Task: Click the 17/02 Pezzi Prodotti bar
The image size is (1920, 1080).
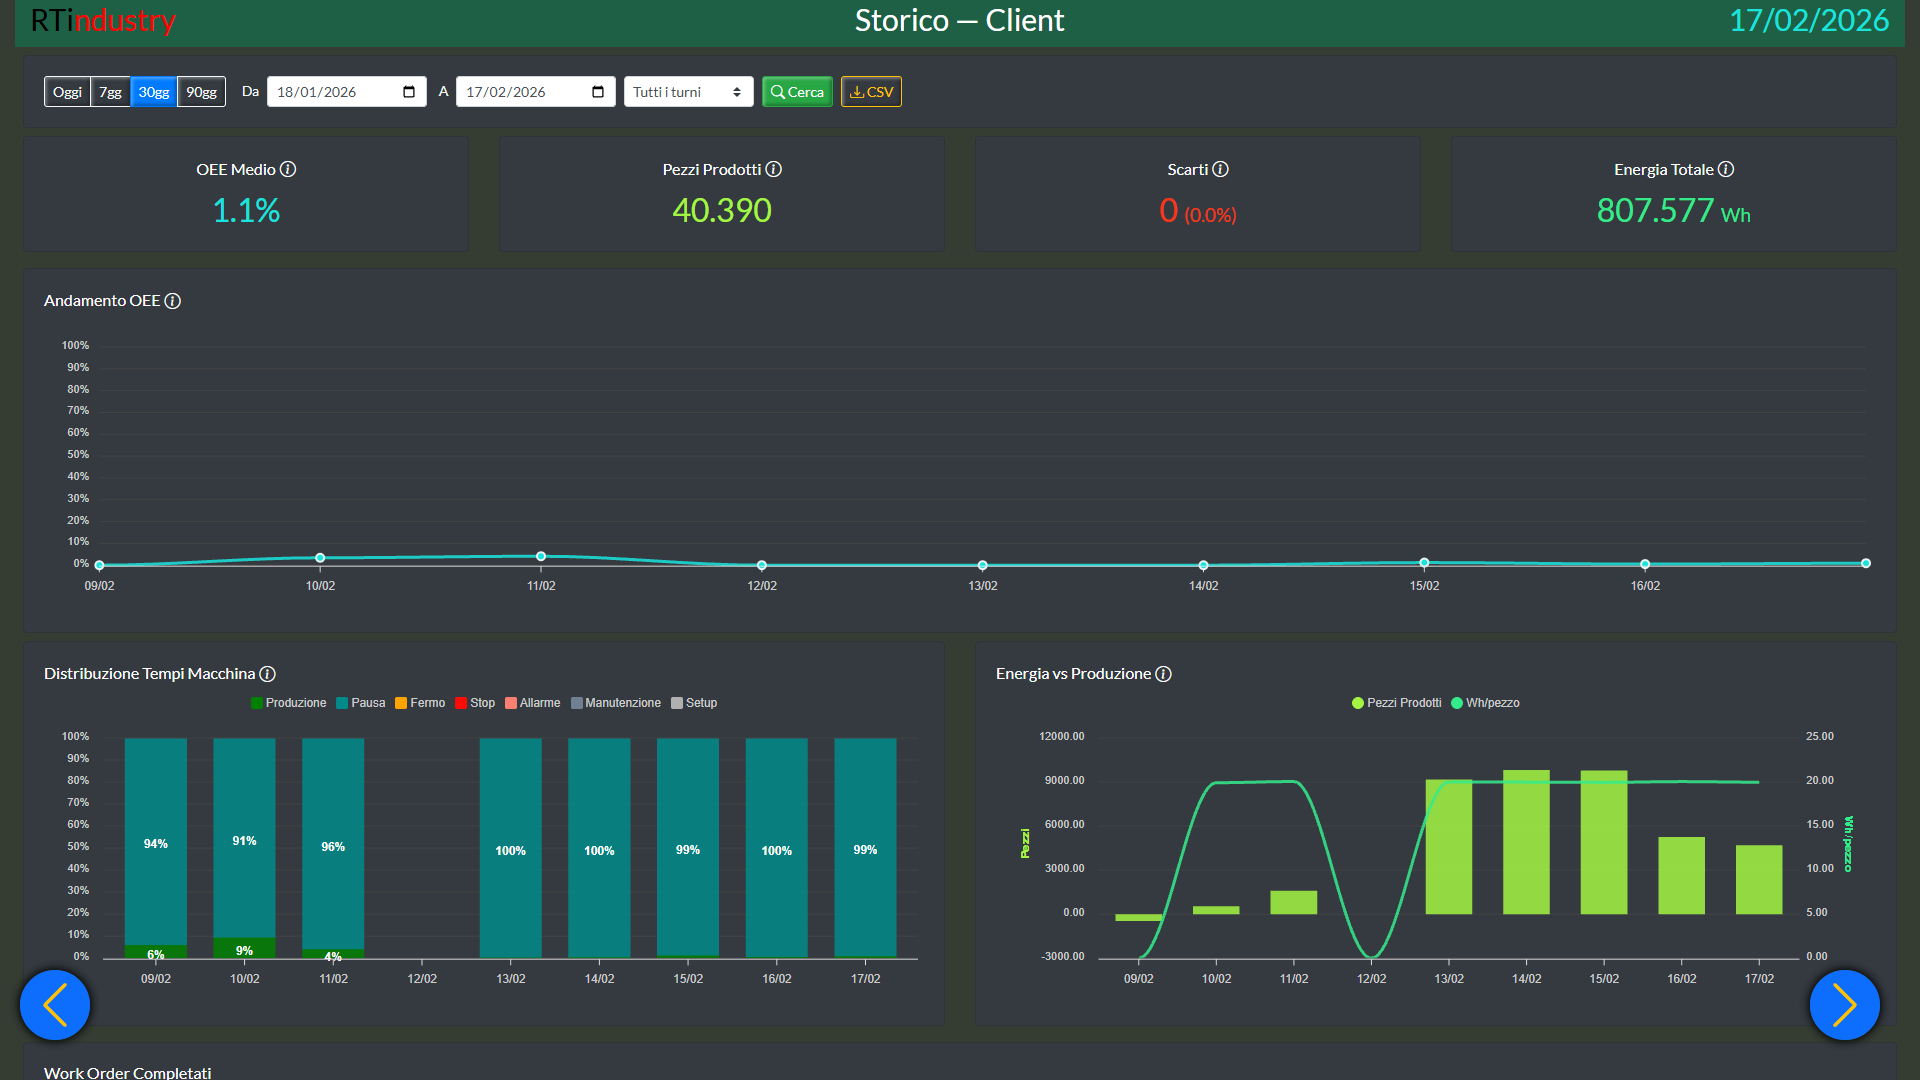Action: (x=1759, y=880)
